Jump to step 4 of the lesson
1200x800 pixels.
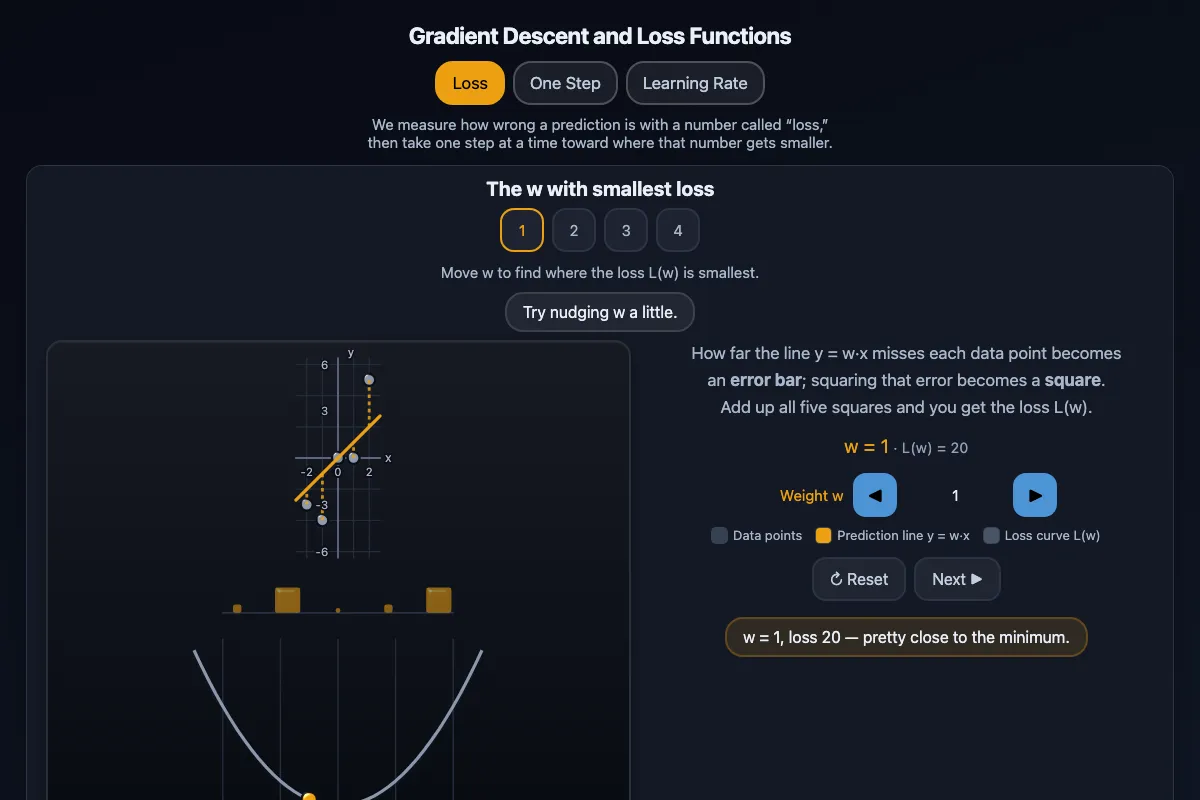[678, 230]
